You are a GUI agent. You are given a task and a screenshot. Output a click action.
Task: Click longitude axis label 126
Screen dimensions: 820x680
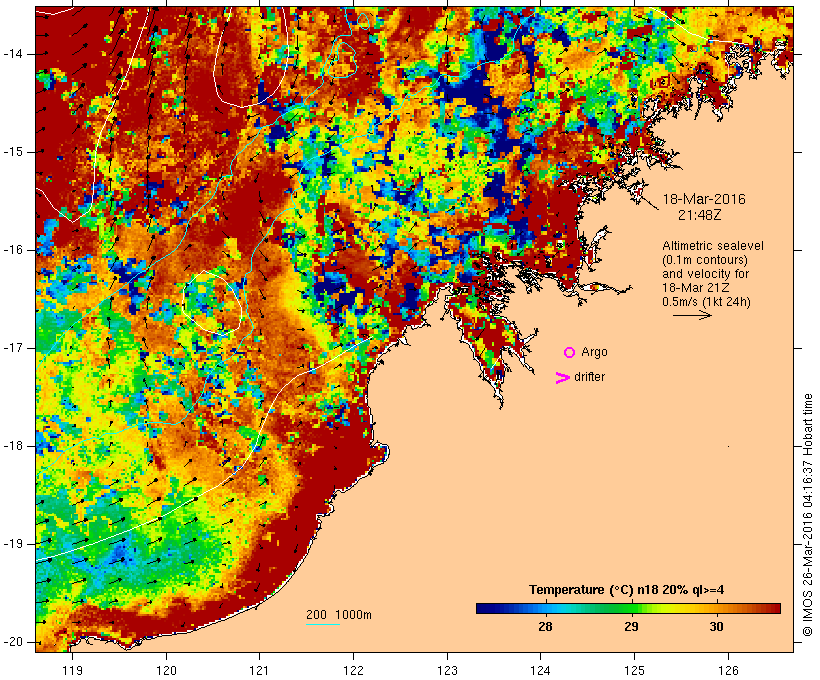click(x=728, y=670)
